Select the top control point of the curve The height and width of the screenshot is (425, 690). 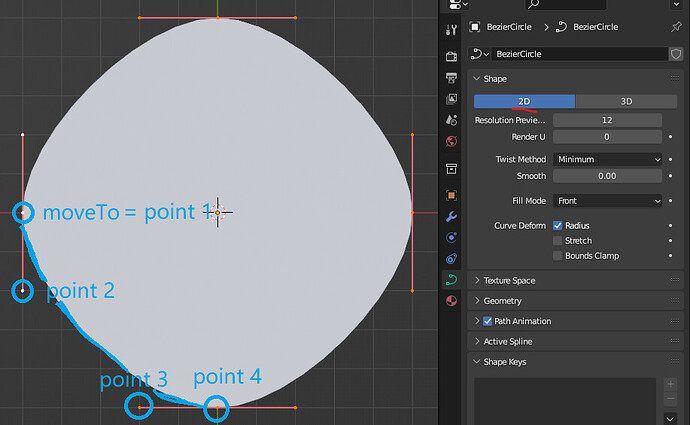[x=217, y=18]
